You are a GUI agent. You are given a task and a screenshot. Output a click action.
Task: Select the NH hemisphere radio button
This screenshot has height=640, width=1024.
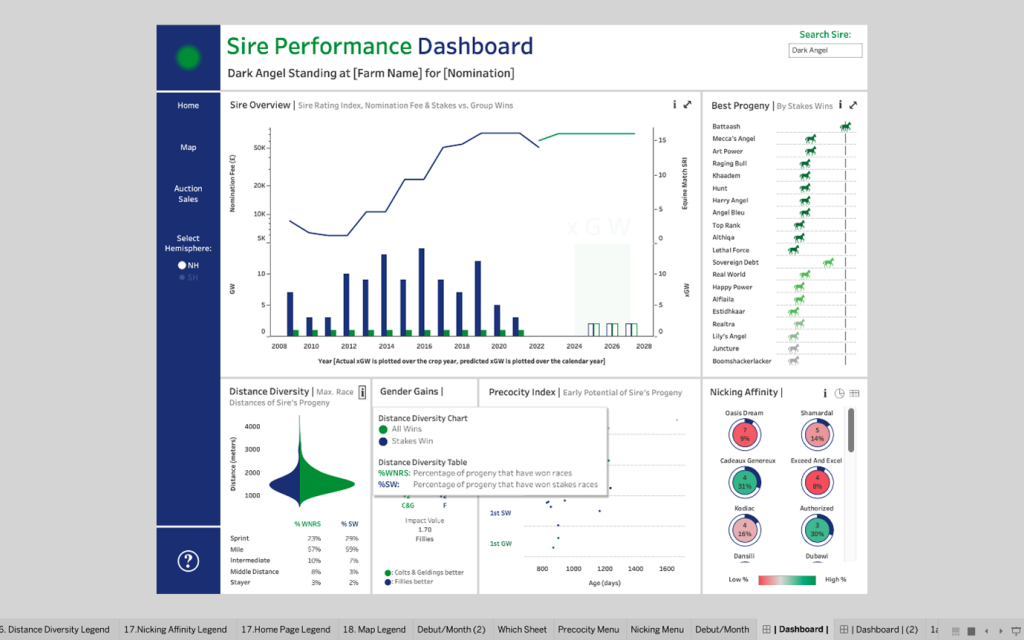point(182,265)
